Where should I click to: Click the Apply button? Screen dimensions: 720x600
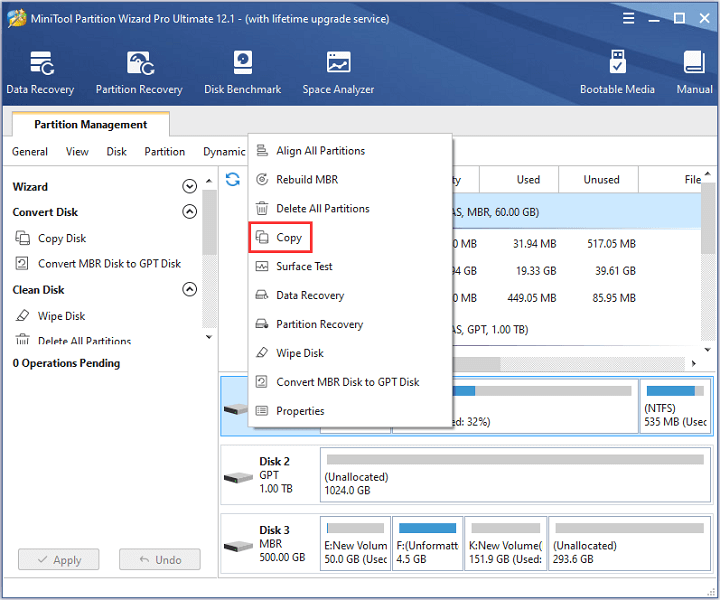[x=59, y=560]
